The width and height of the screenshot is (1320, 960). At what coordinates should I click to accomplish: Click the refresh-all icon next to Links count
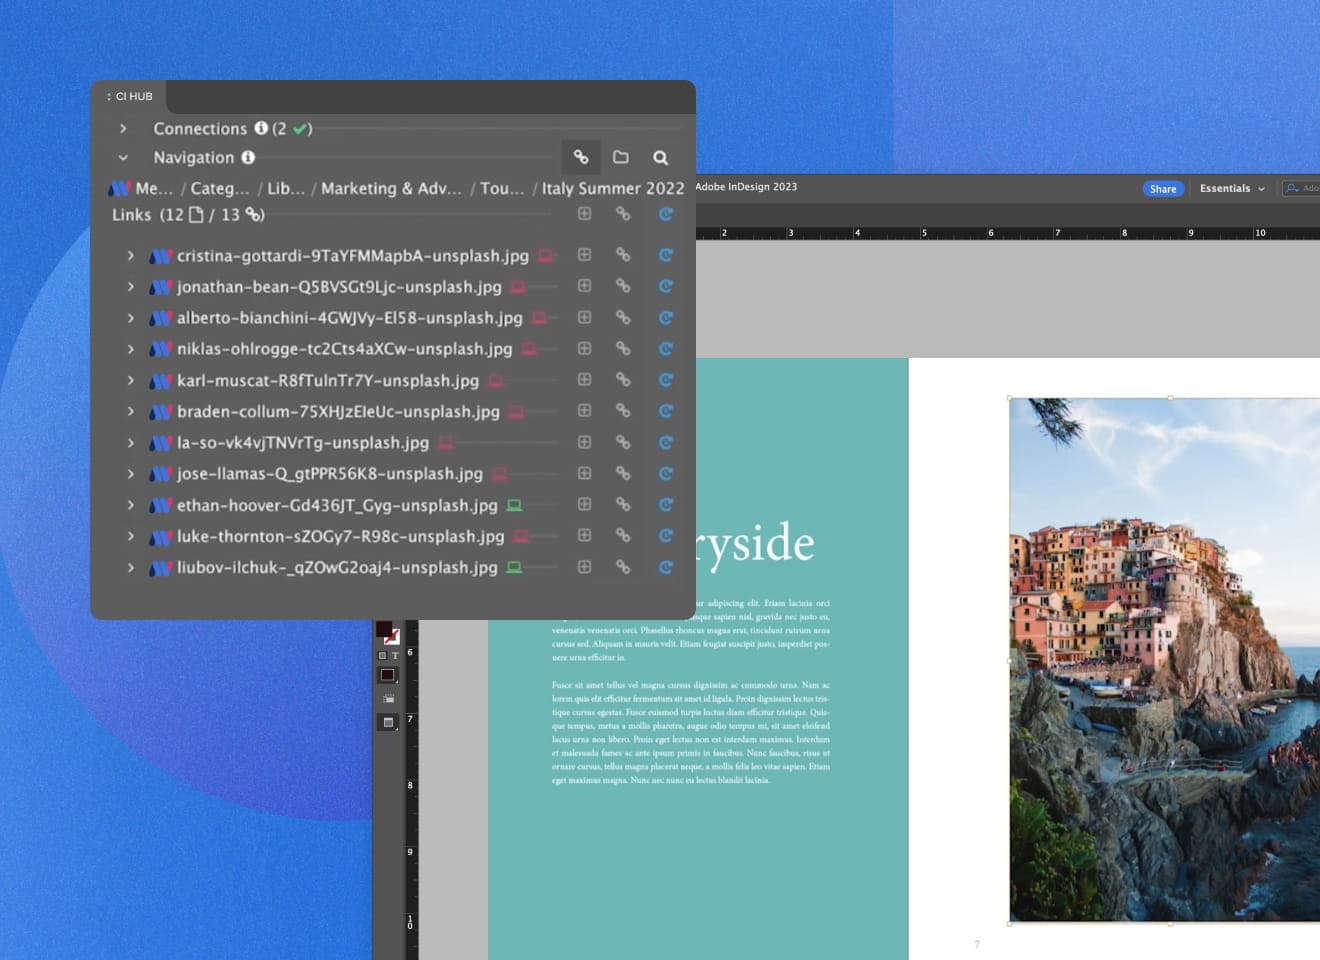click(666, 214)
